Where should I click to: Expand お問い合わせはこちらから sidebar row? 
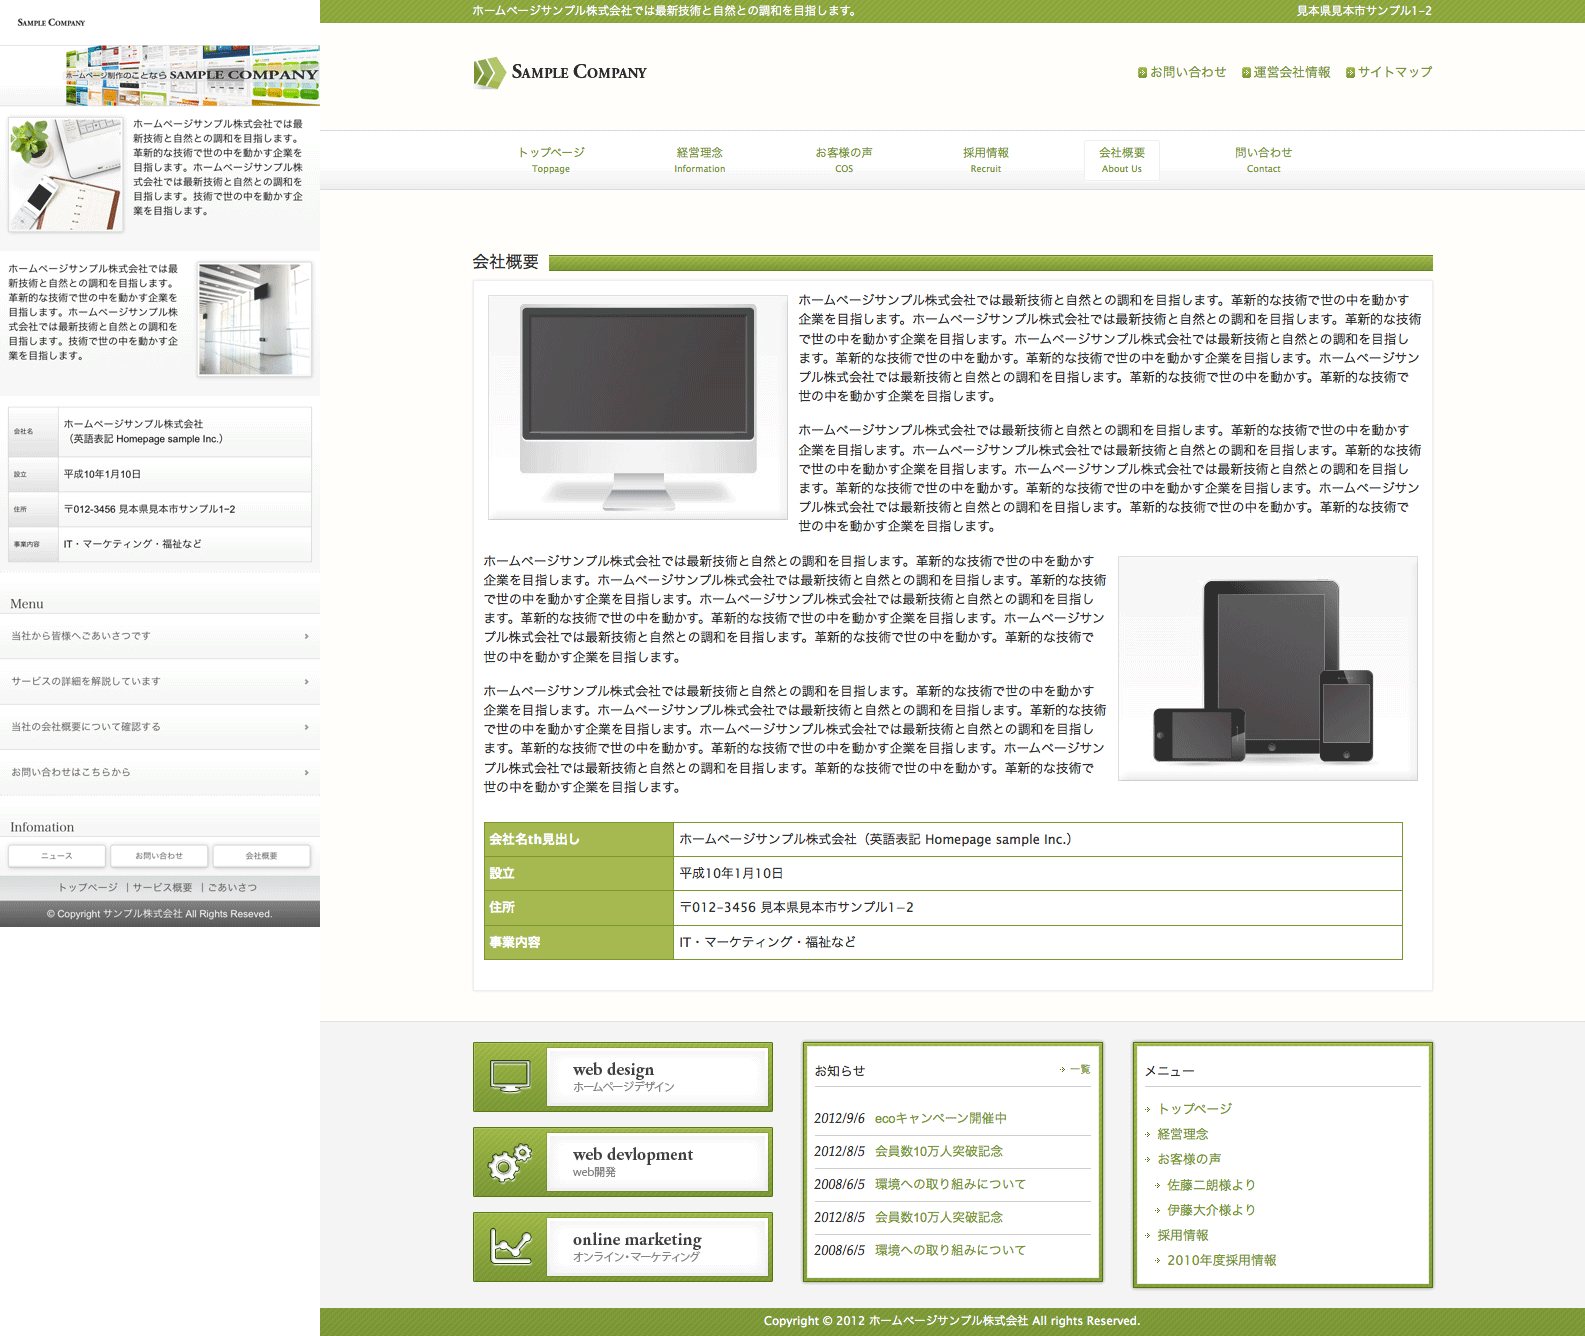coord(306,772)
